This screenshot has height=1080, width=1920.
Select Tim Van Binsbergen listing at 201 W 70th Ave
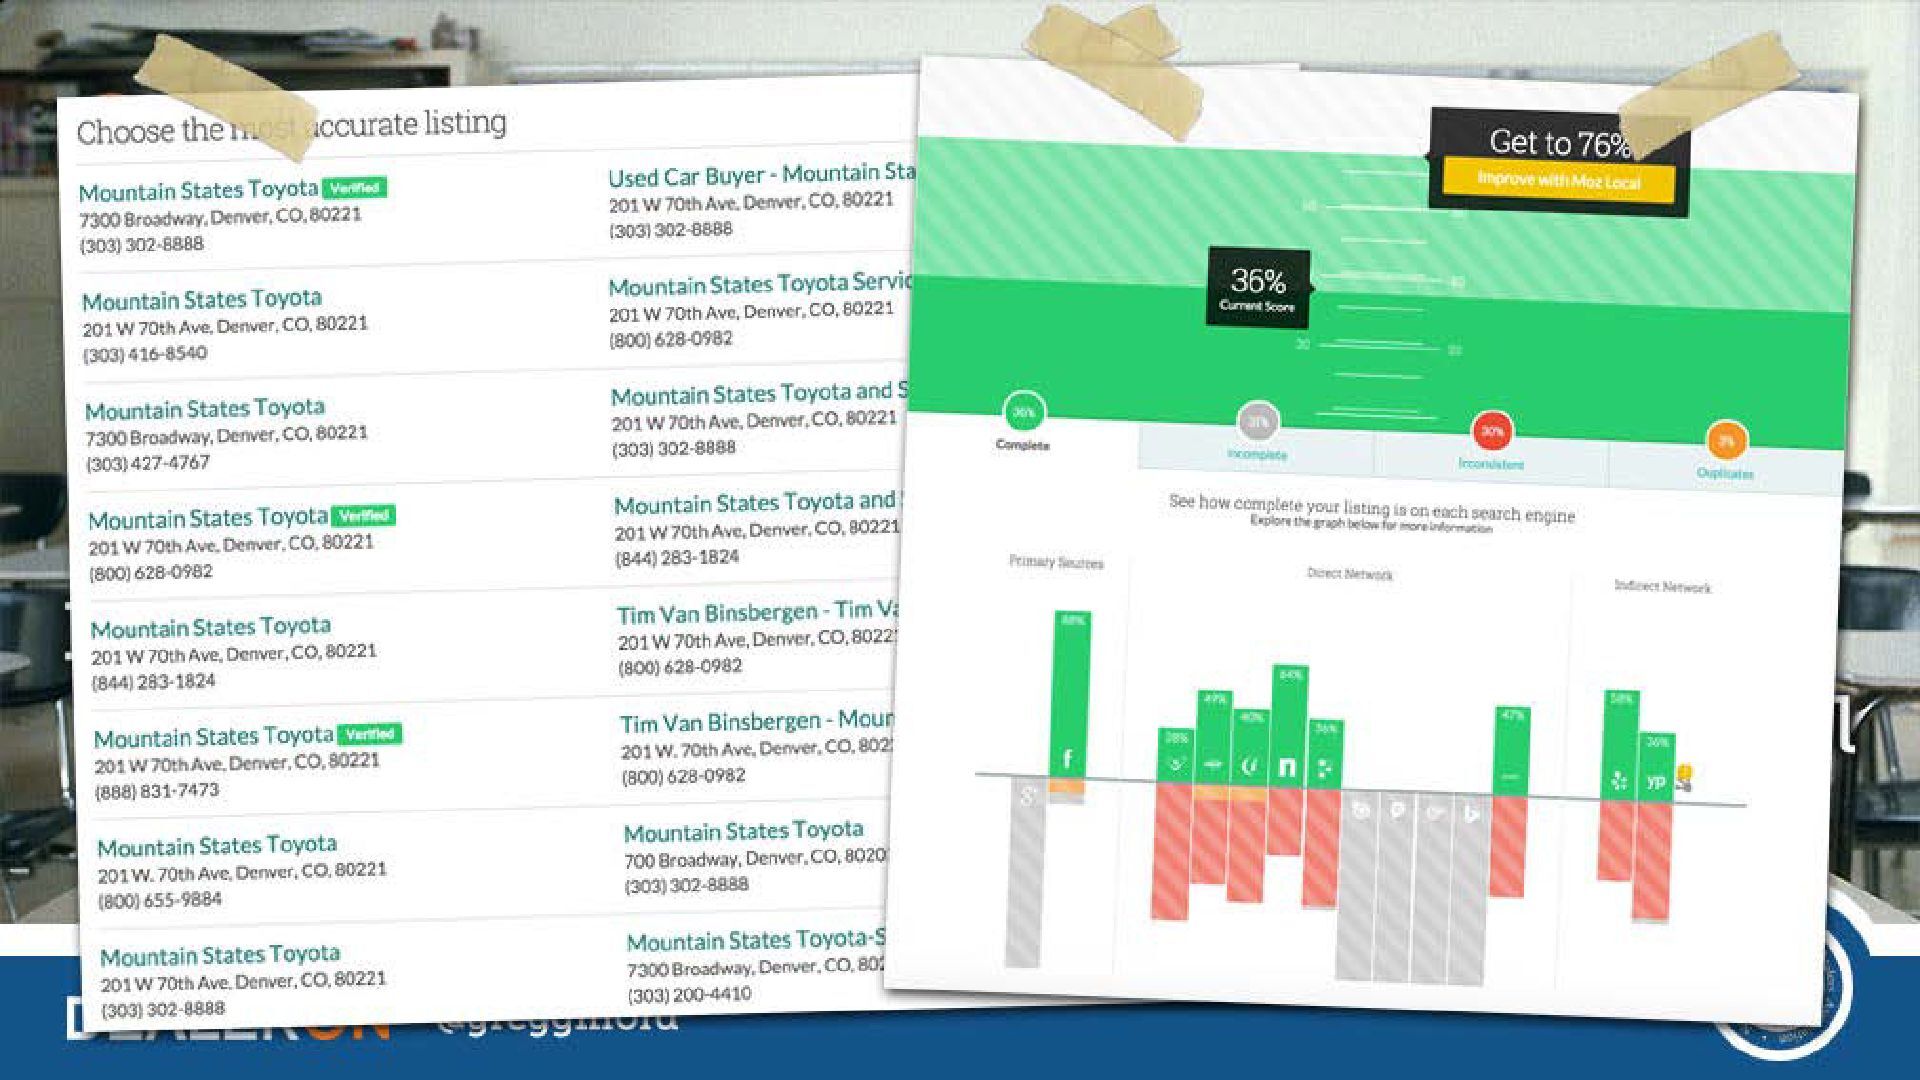(758, 638)
